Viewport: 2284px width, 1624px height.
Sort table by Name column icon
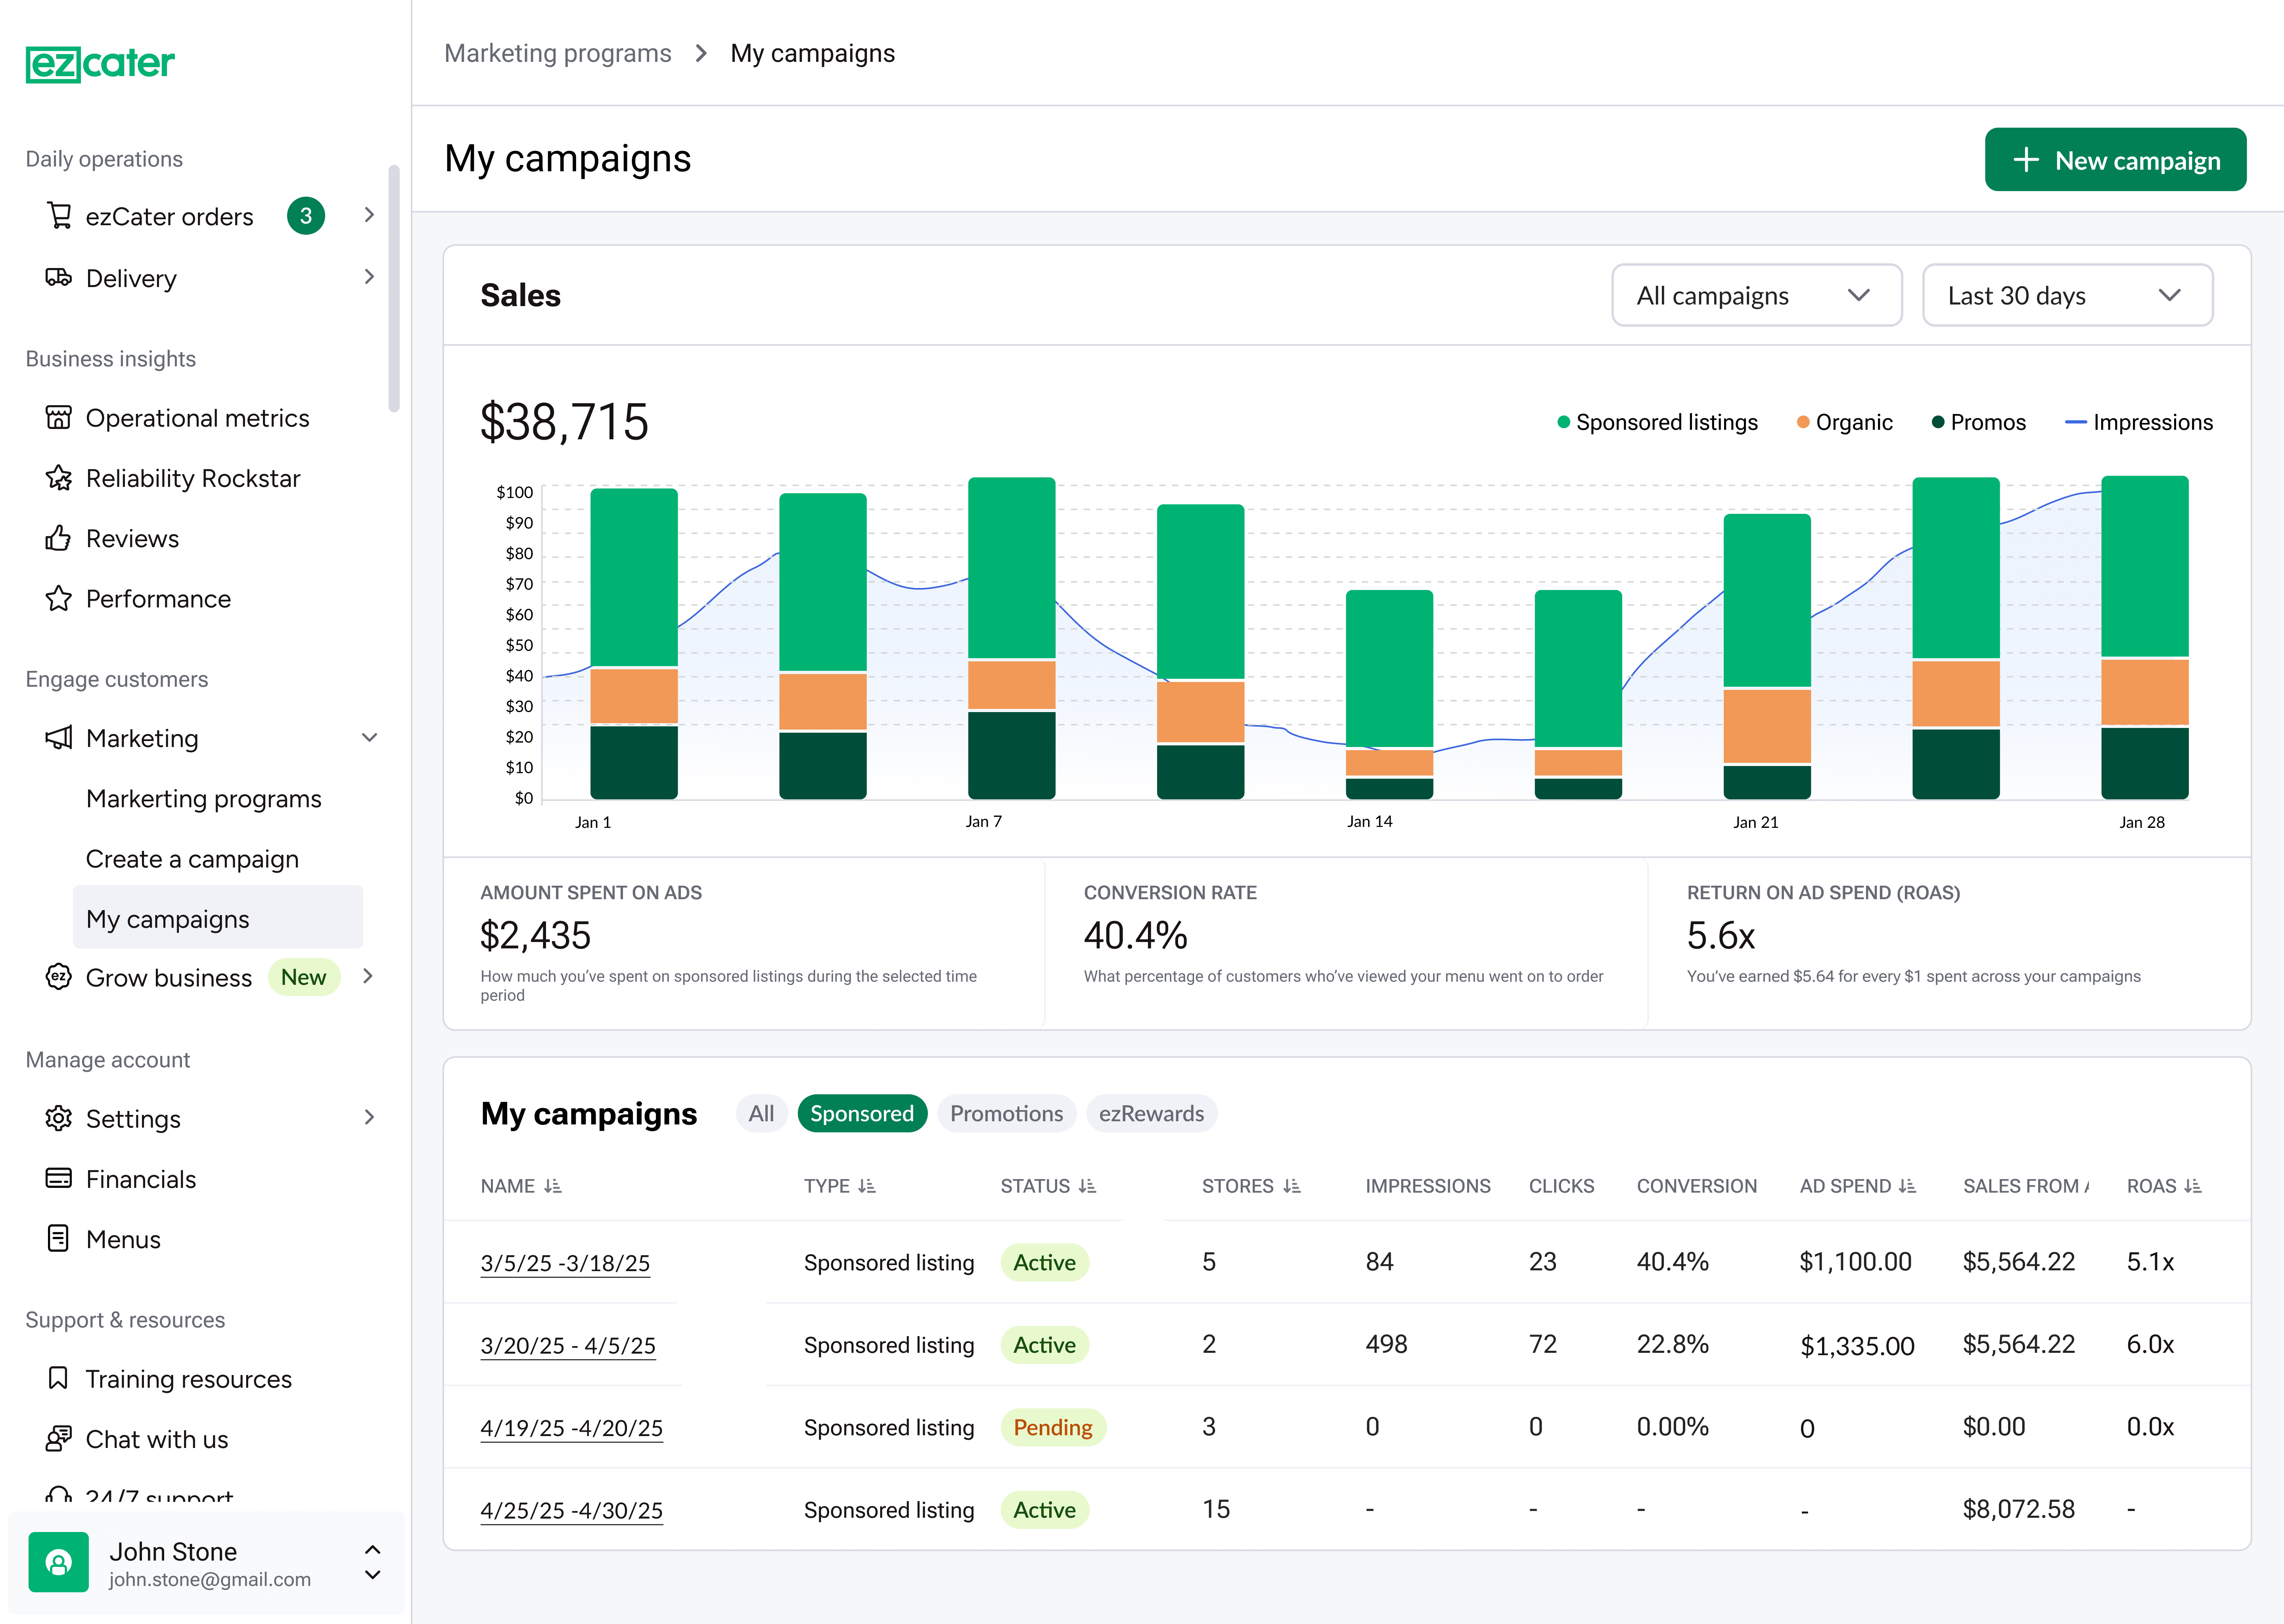pos(553,1186)
